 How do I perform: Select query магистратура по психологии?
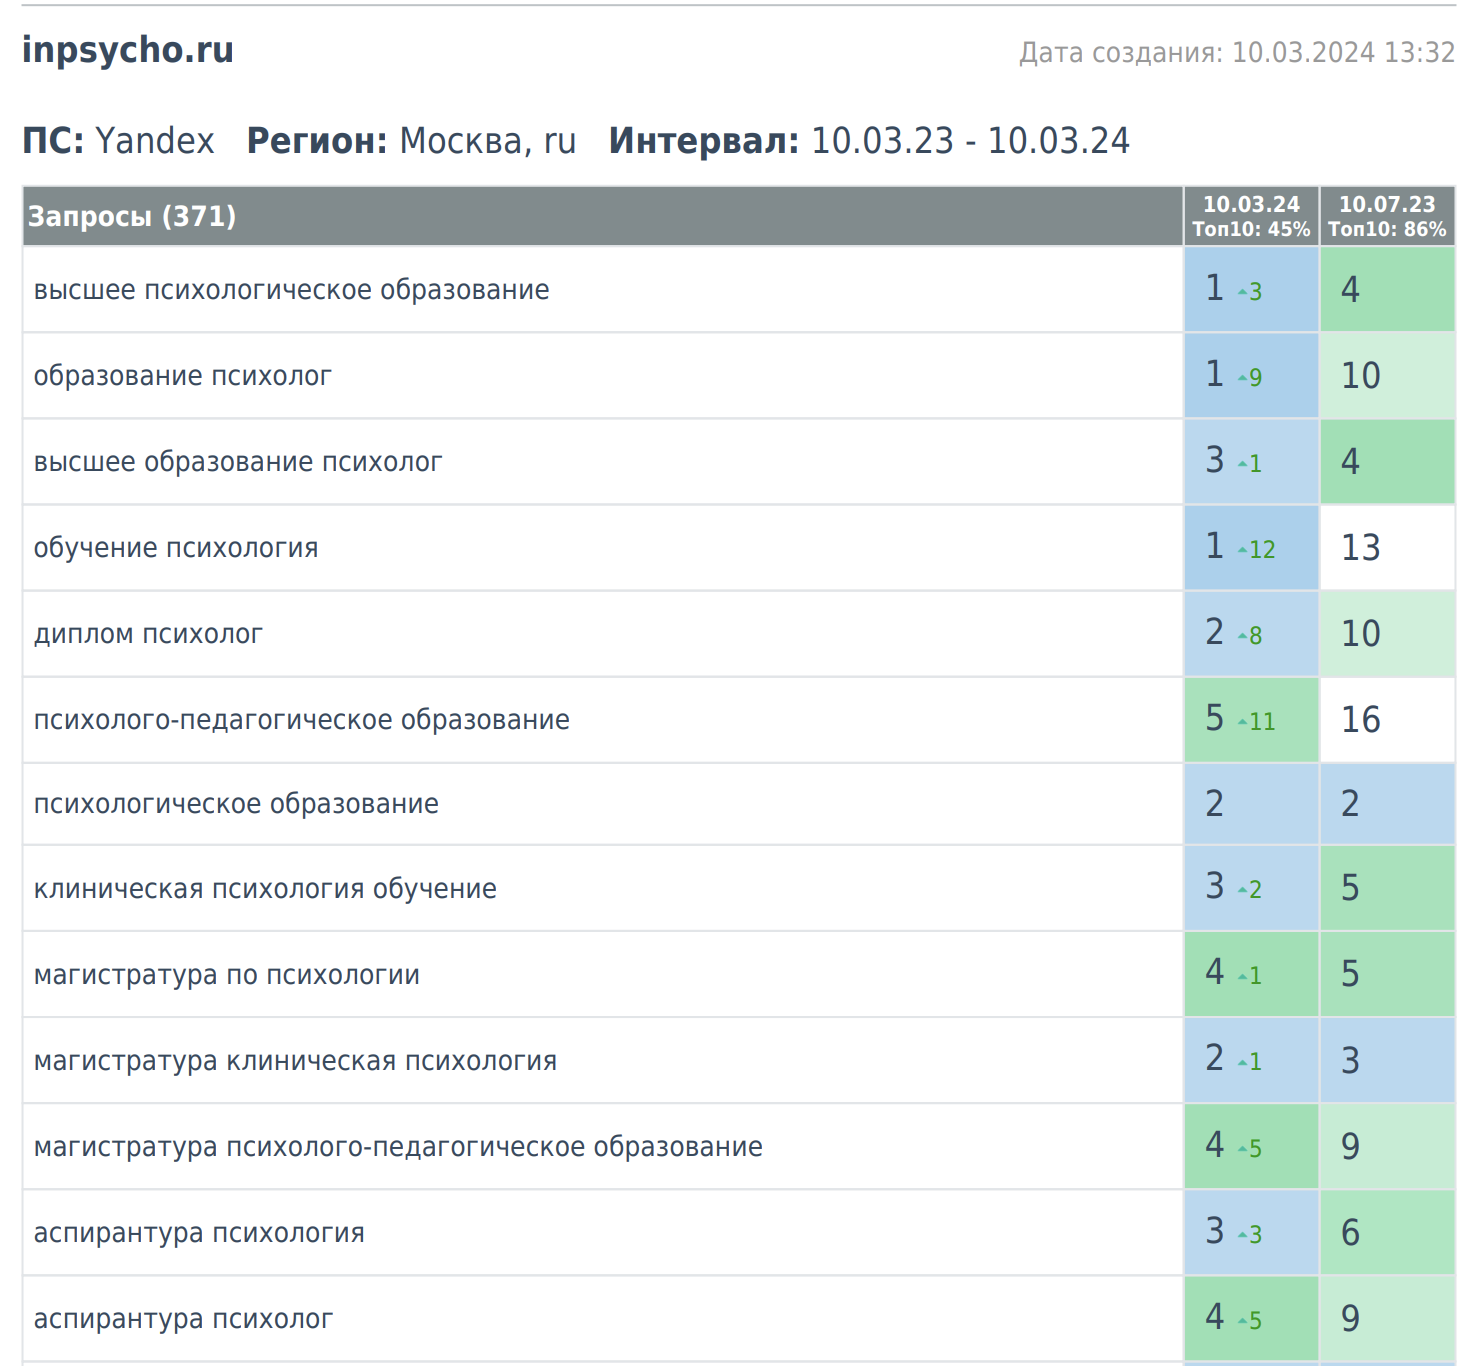pyautogui.click(x=226, y=975)
